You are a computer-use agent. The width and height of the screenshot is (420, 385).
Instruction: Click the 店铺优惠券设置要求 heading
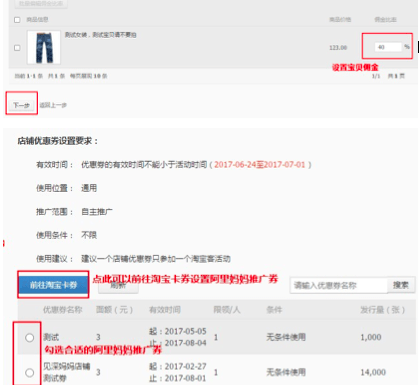pyautogui.click(x=58, y=141)
